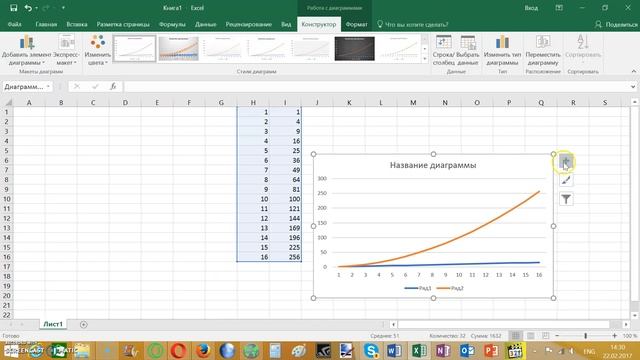Select row 10 header
Screen dimensions: 640x360
coord(7,199)
